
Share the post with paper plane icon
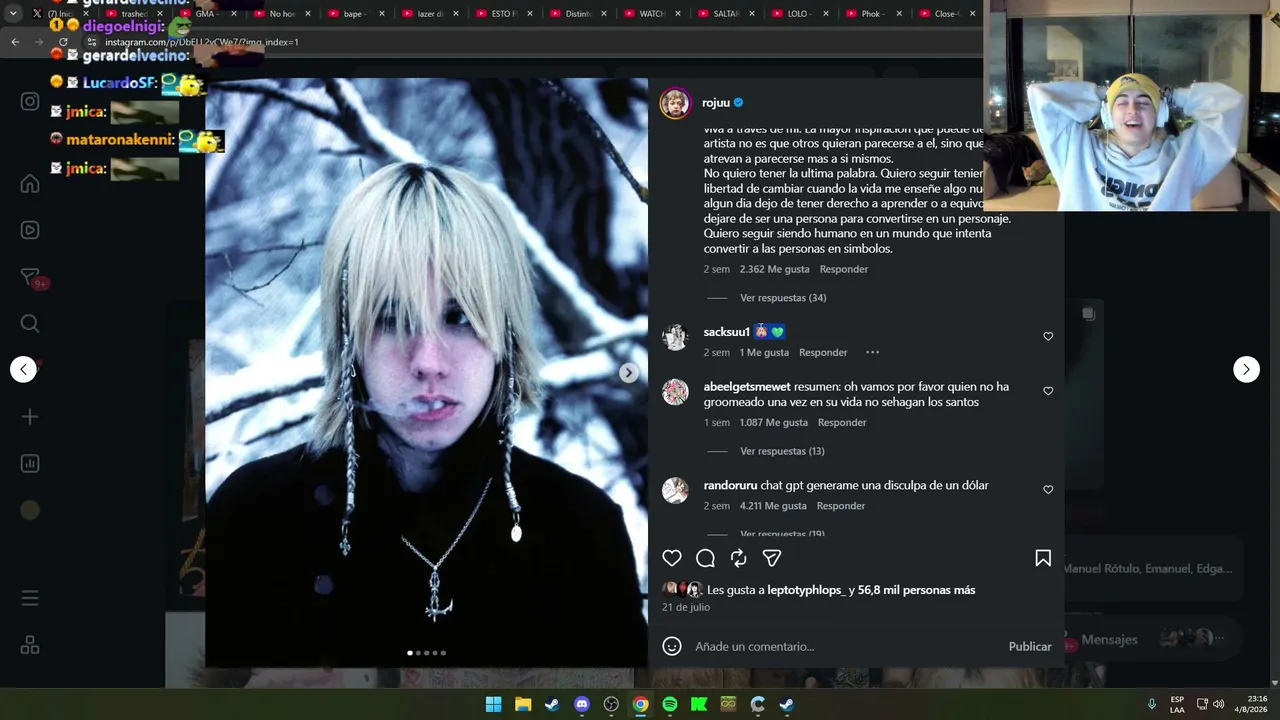click(772, 558)
